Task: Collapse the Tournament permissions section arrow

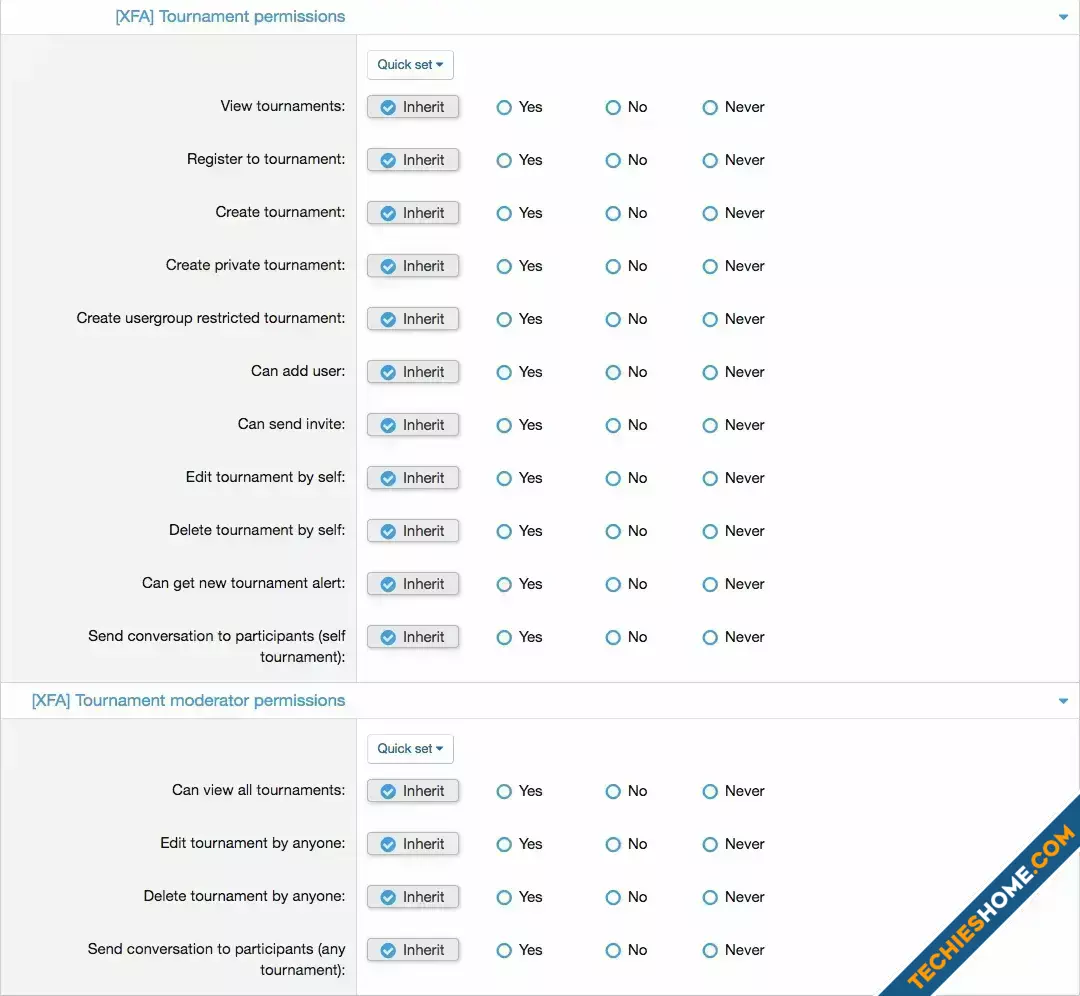Action: click(x=1063, y=17)
